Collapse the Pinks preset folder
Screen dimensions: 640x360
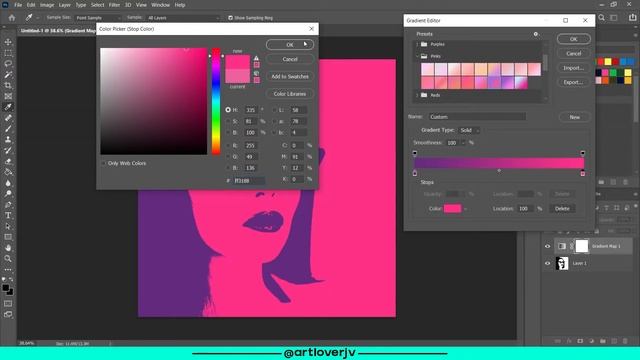[x=417, y=56]
